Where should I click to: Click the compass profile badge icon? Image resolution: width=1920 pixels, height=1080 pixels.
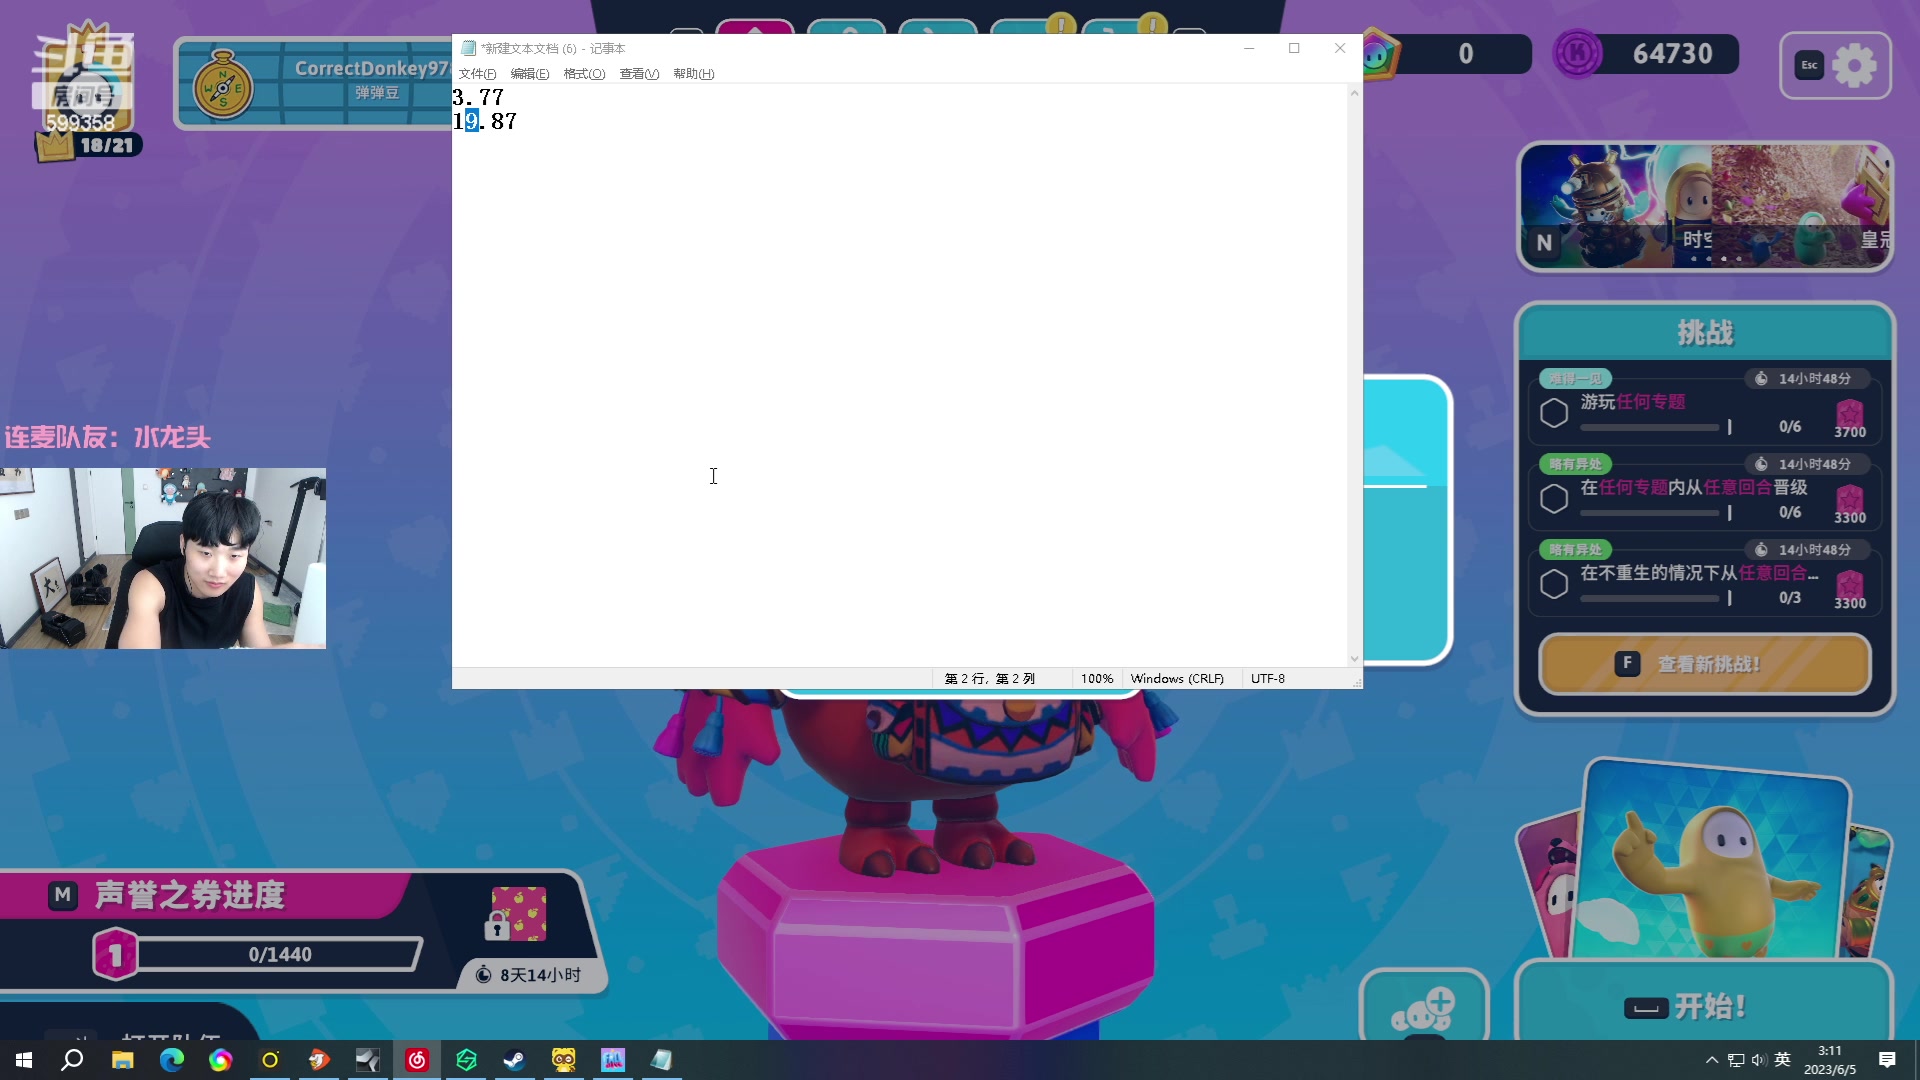coord(222,86)
